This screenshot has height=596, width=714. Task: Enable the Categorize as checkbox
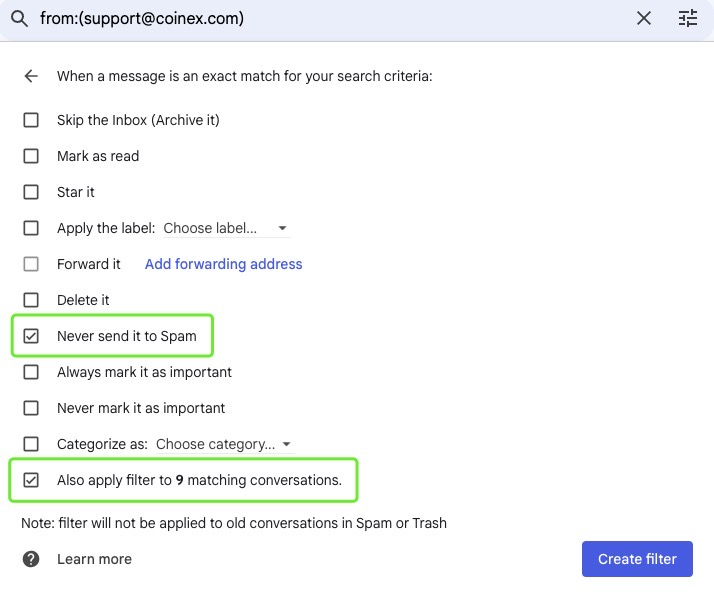click(x=31, y=444)
